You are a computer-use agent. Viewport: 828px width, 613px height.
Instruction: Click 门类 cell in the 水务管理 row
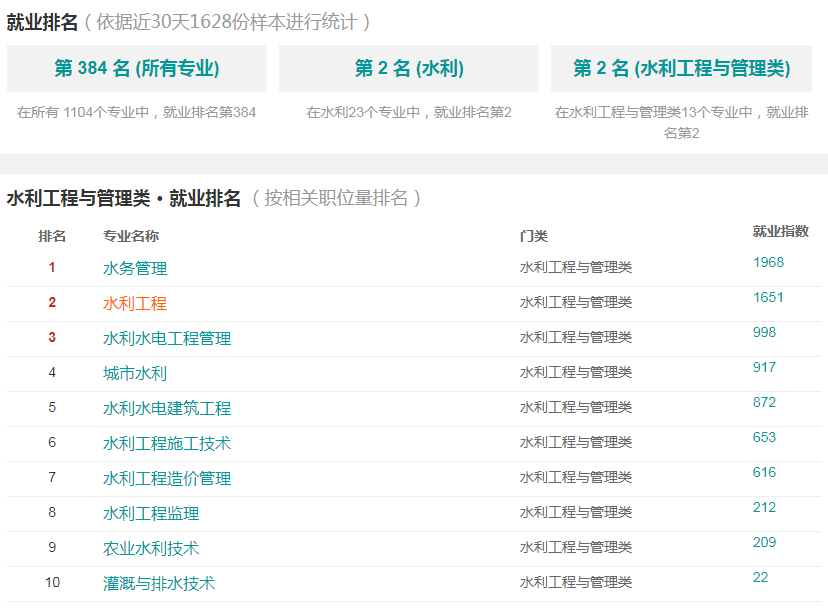click(x=576, y=267)
